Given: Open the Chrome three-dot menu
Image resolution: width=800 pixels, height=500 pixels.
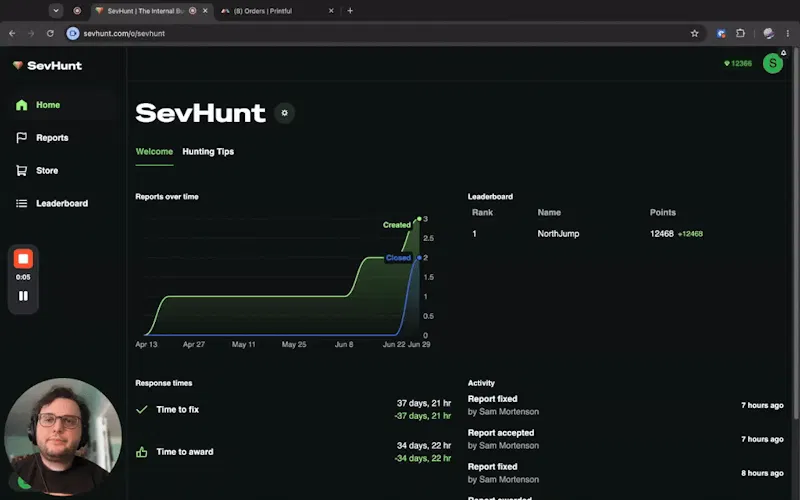Looking at the screenshot, I should click(788, 33).
